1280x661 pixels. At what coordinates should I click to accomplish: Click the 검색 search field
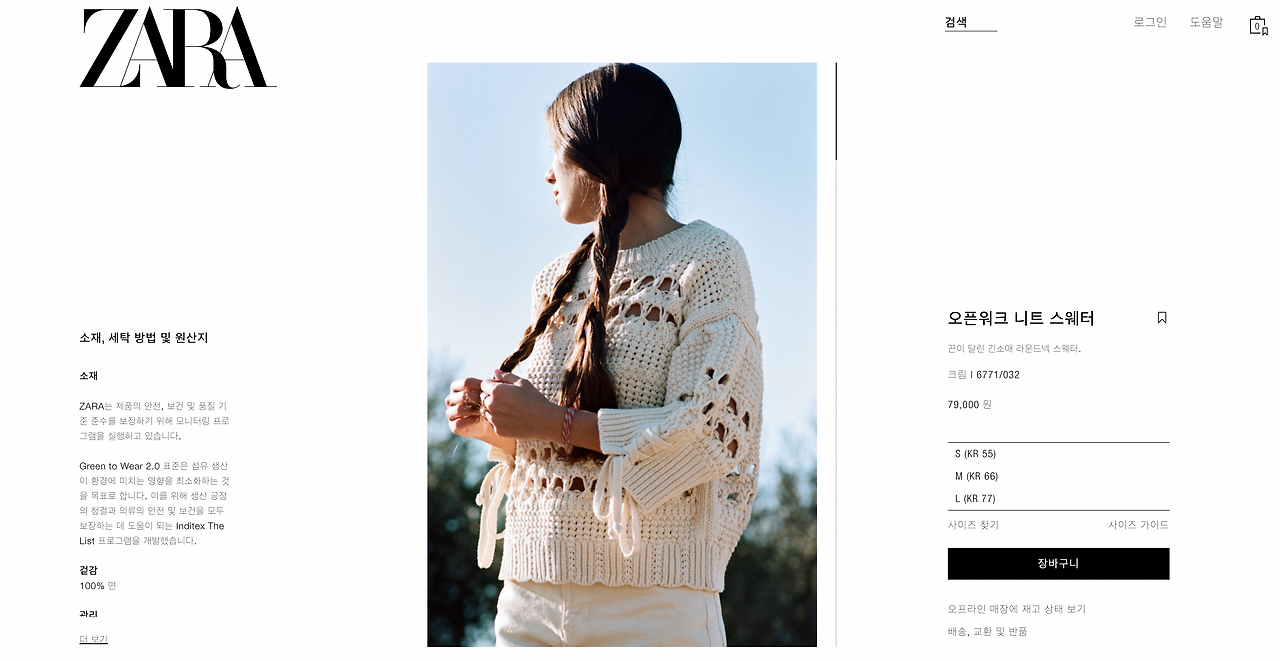tap(971, 22)
